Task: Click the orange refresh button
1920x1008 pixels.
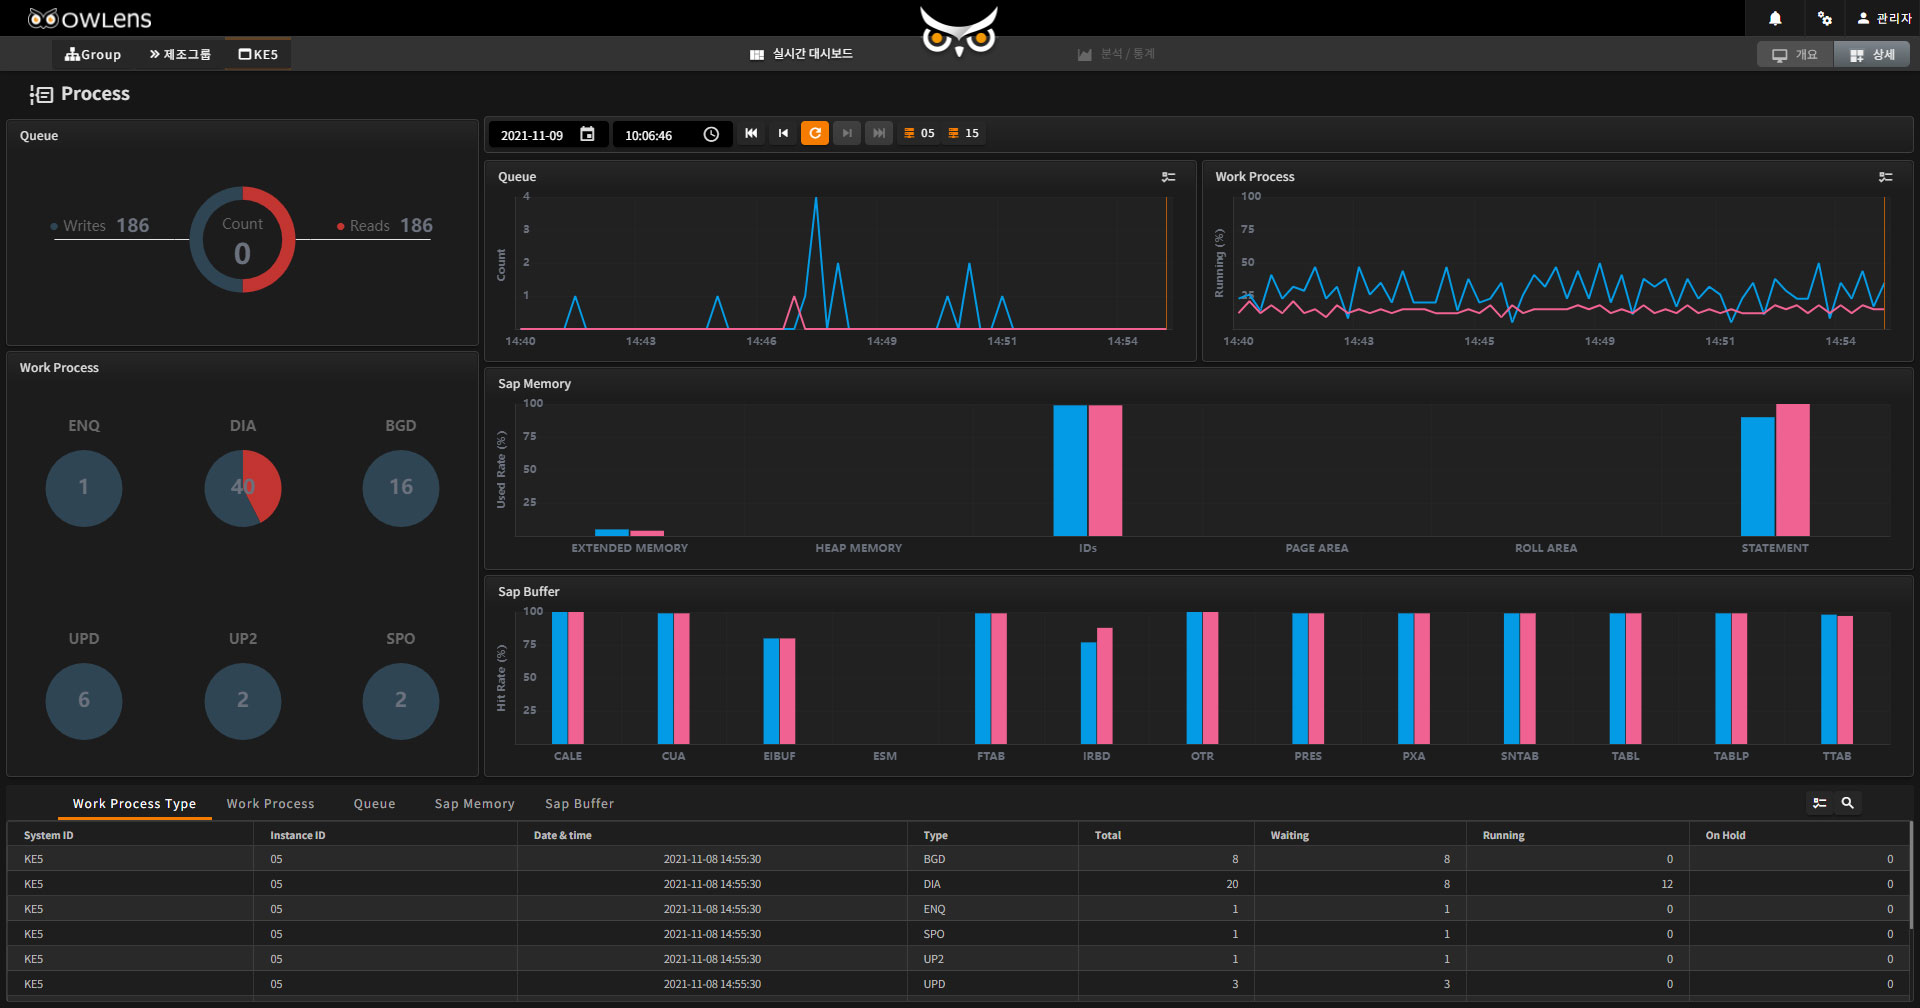Action: 815,133
